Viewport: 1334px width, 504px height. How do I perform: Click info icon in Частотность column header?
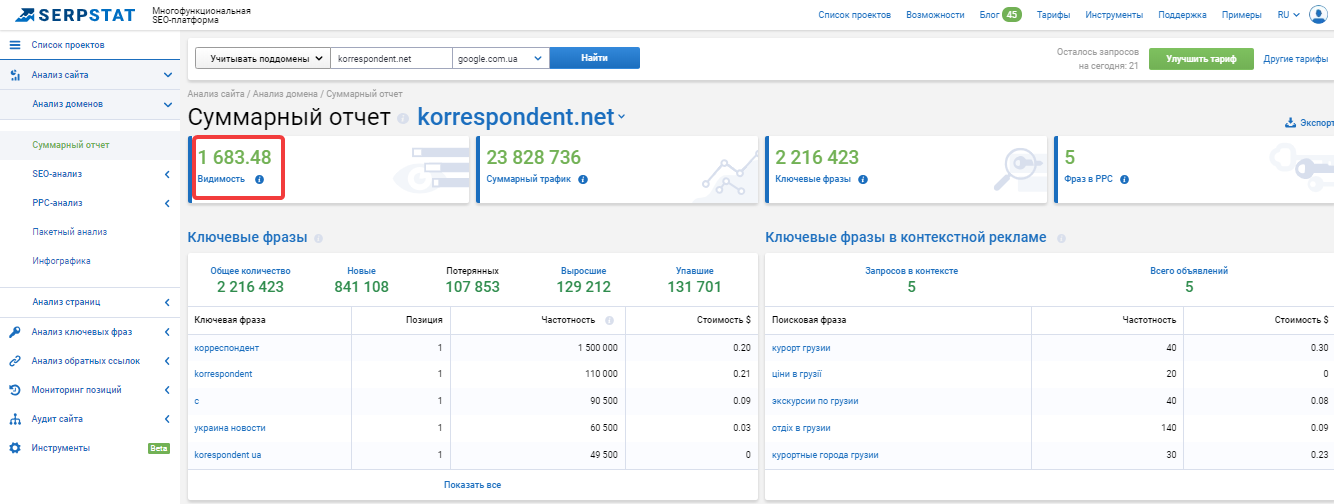[x=609, y=320]
